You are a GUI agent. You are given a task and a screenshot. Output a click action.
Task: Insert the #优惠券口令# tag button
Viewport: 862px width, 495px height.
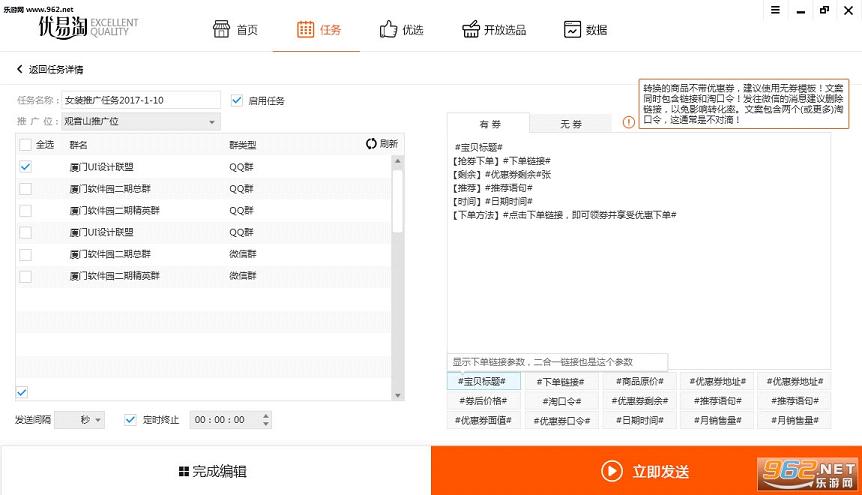point(560,420)
